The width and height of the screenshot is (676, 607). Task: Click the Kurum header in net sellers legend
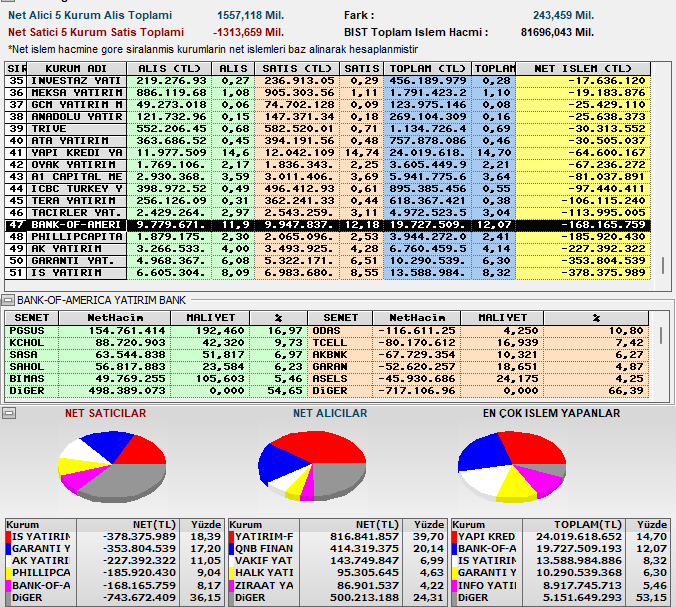(41, 525)
